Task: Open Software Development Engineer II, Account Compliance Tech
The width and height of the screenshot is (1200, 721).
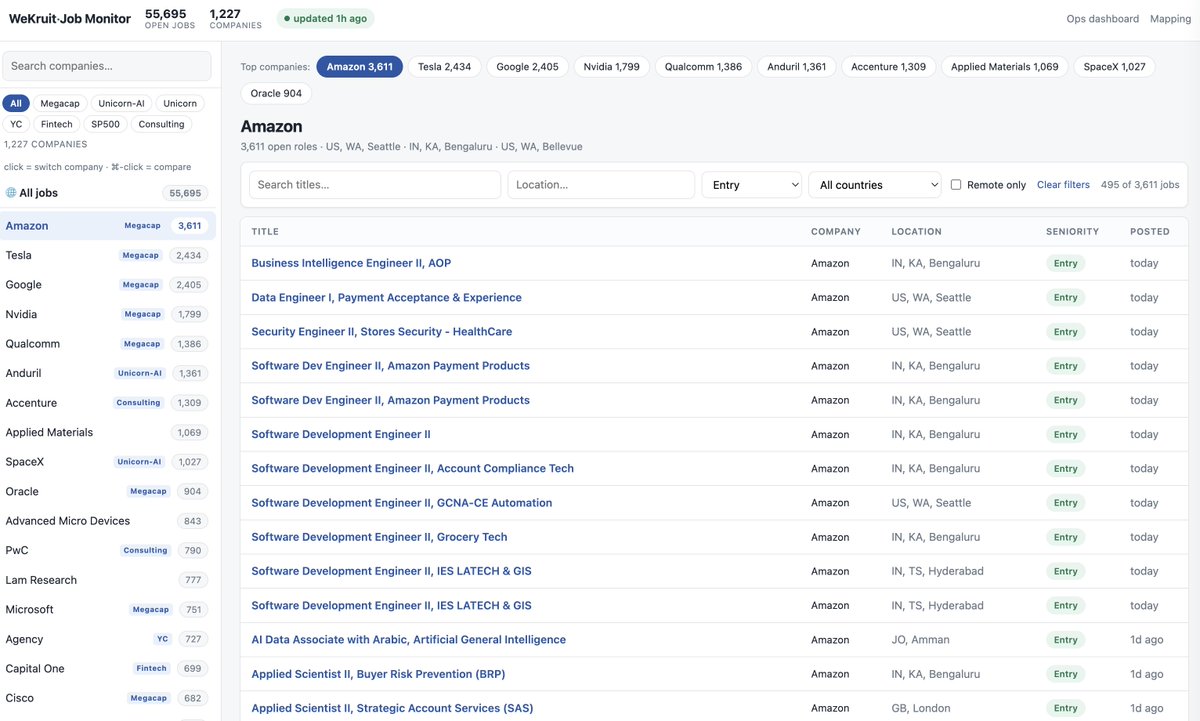Action: (412, 468)
